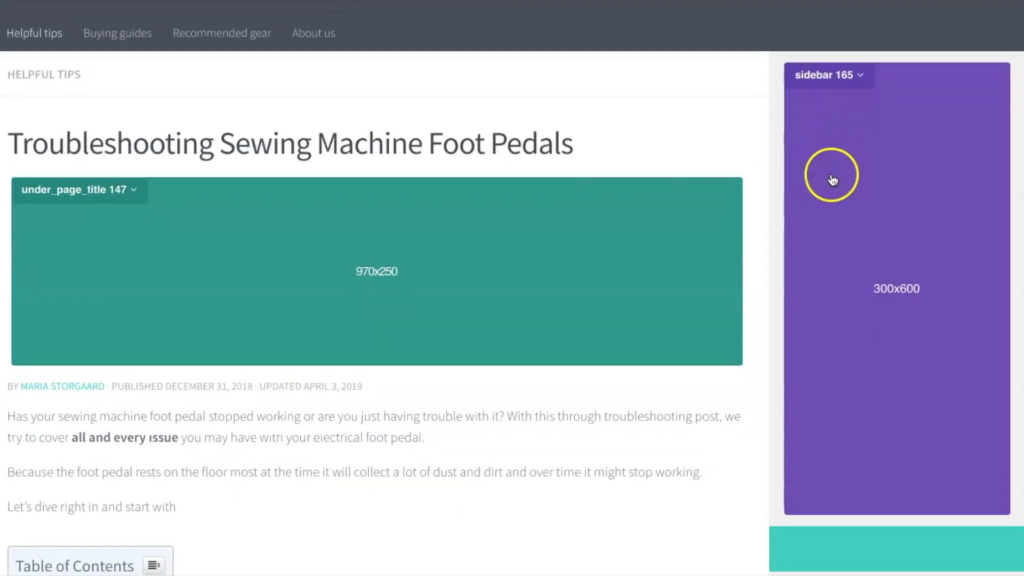Toggle the Table of Contents list icon
The width and height of the screenshot is (1024, 576).
click(x=153, y=565)
